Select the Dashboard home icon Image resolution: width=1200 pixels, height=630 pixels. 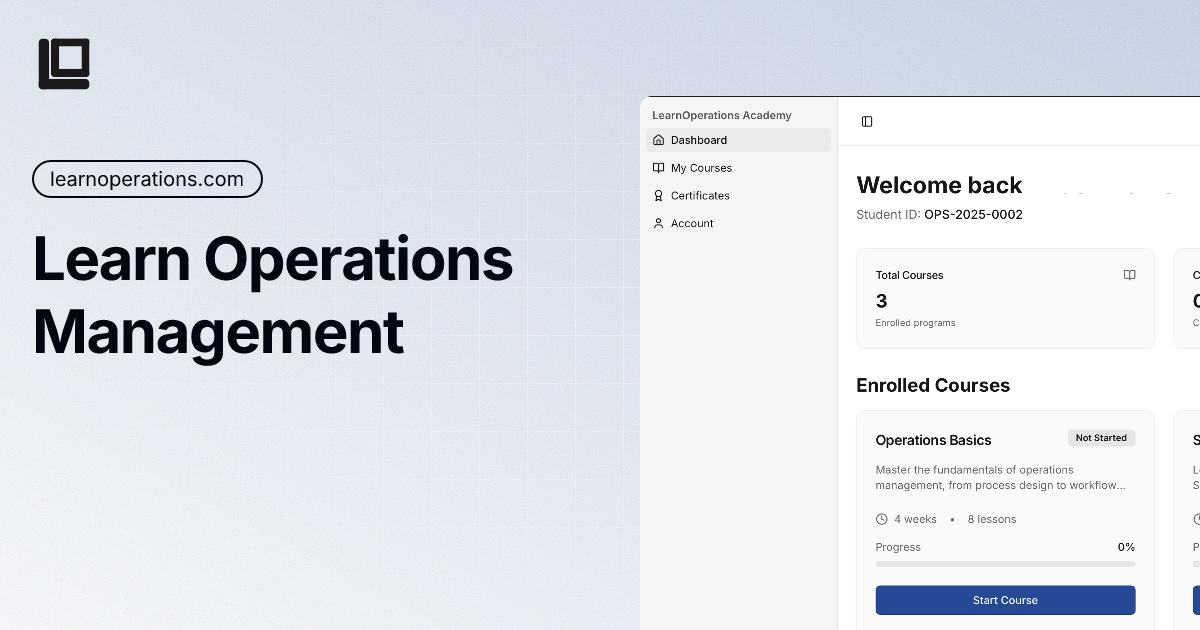coord(658,140)
